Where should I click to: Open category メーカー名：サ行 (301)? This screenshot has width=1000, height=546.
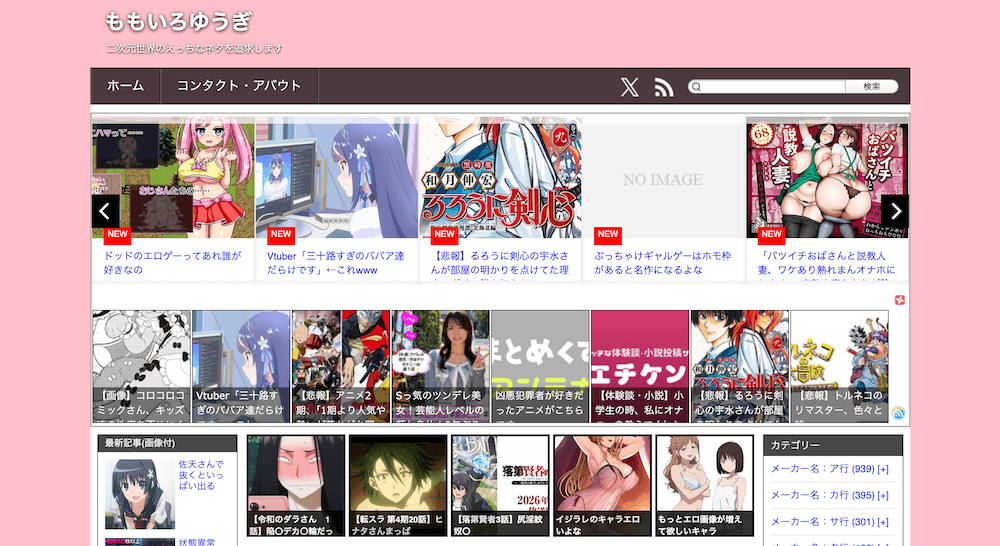(x=822, y=522)
